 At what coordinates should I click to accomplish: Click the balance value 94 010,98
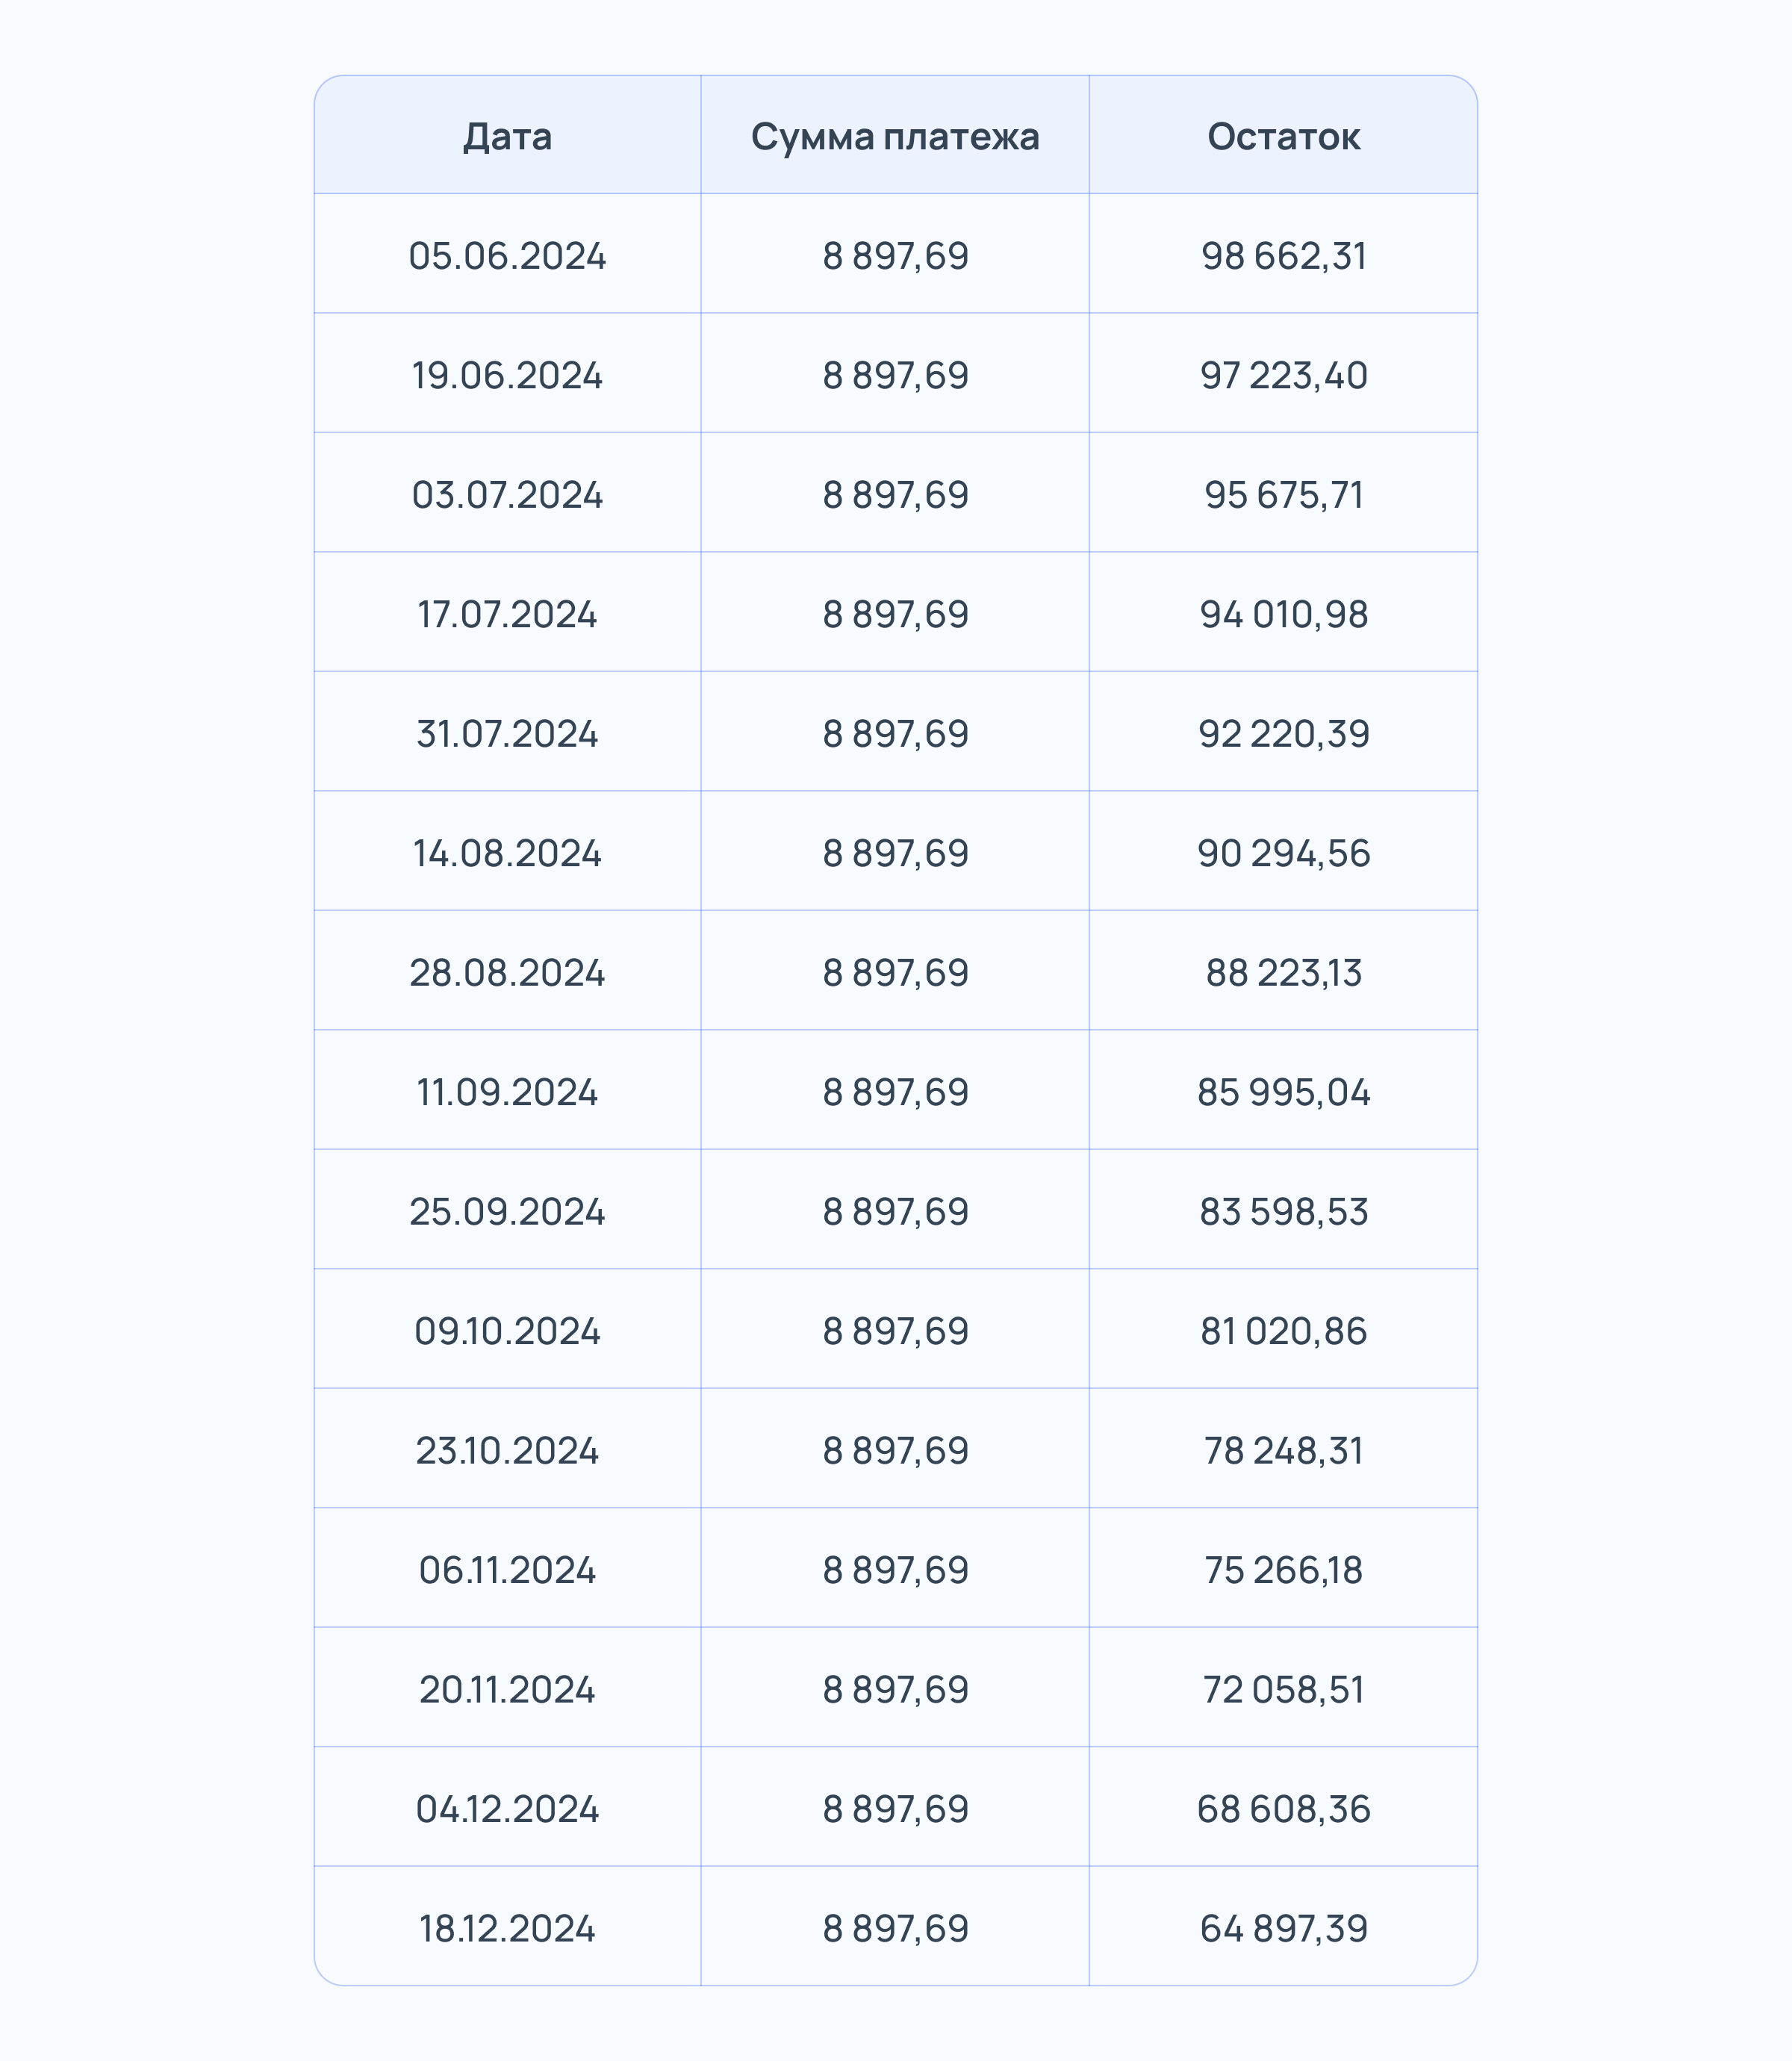tap(1283, 614)
